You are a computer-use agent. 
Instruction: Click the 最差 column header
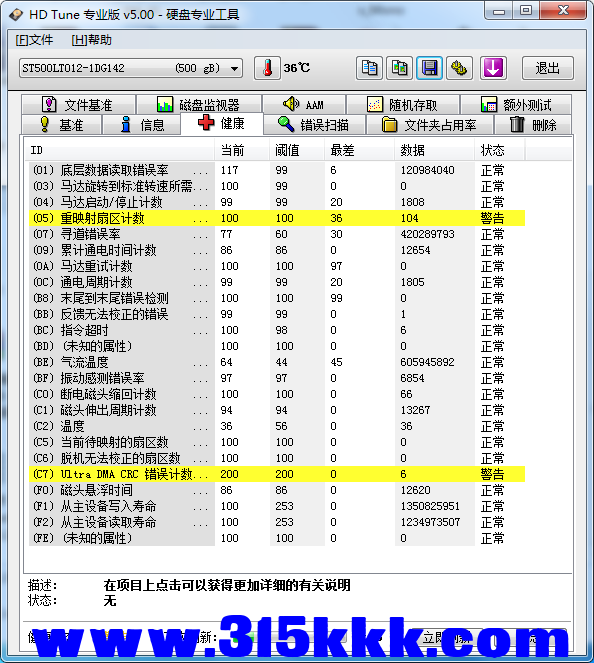(360, 150)
